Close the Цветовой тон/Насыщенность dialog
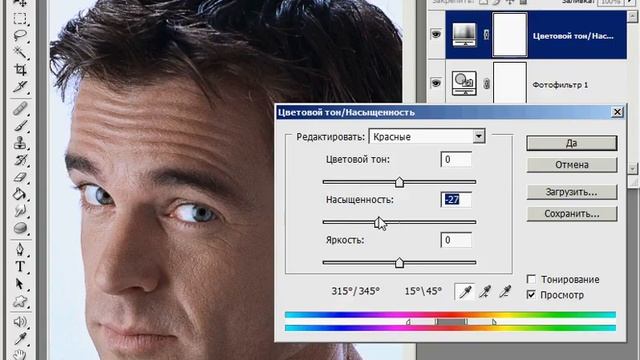 (x=618, y=112)
